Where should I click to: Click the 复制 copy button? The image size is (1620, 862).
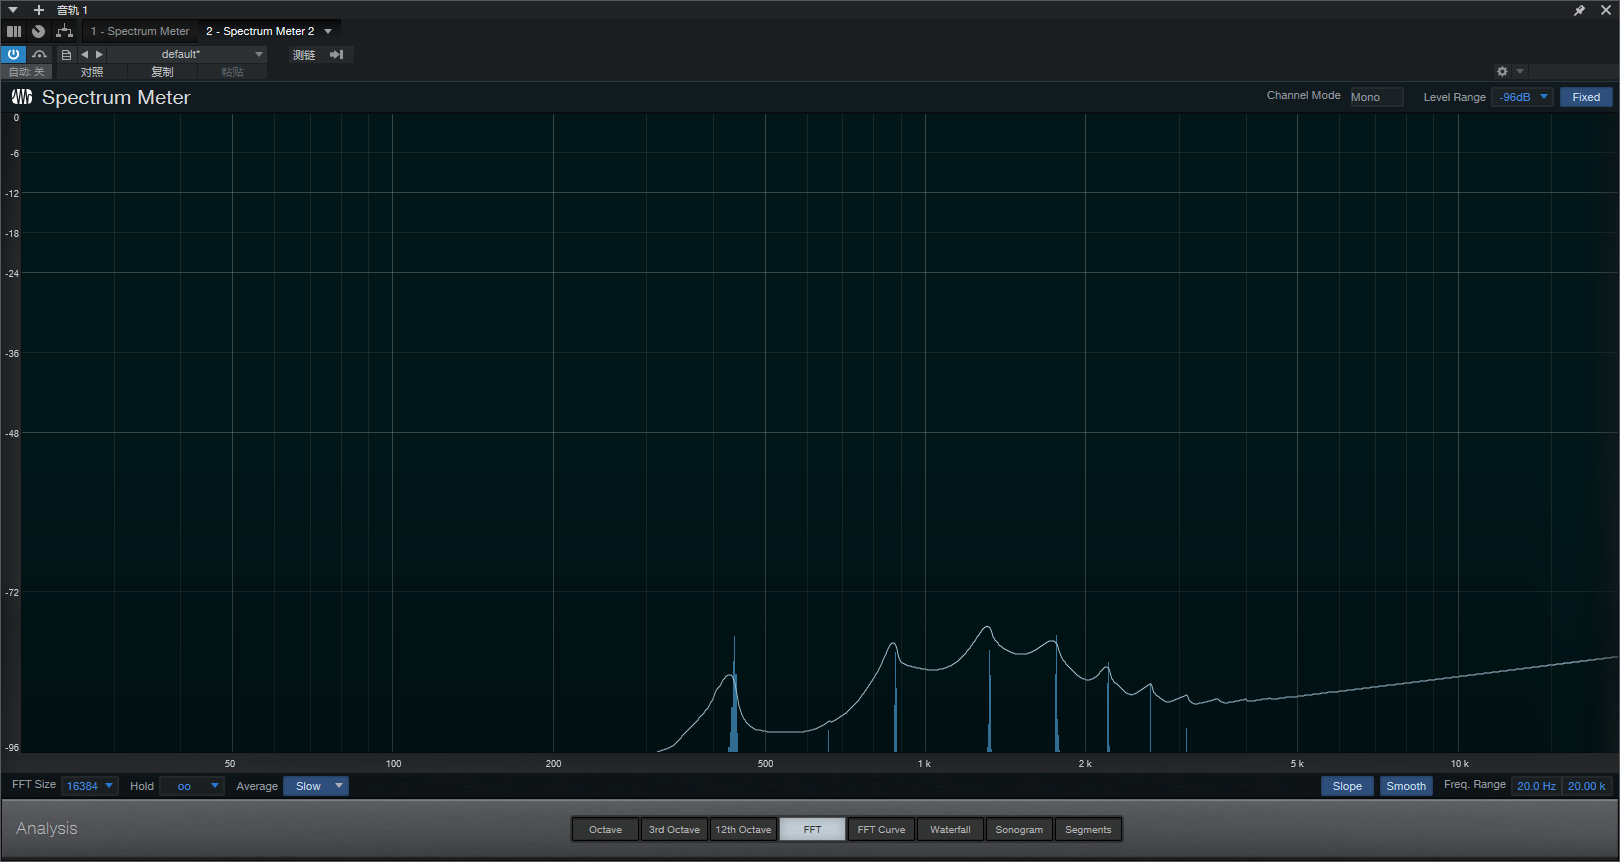coord(162,72)
